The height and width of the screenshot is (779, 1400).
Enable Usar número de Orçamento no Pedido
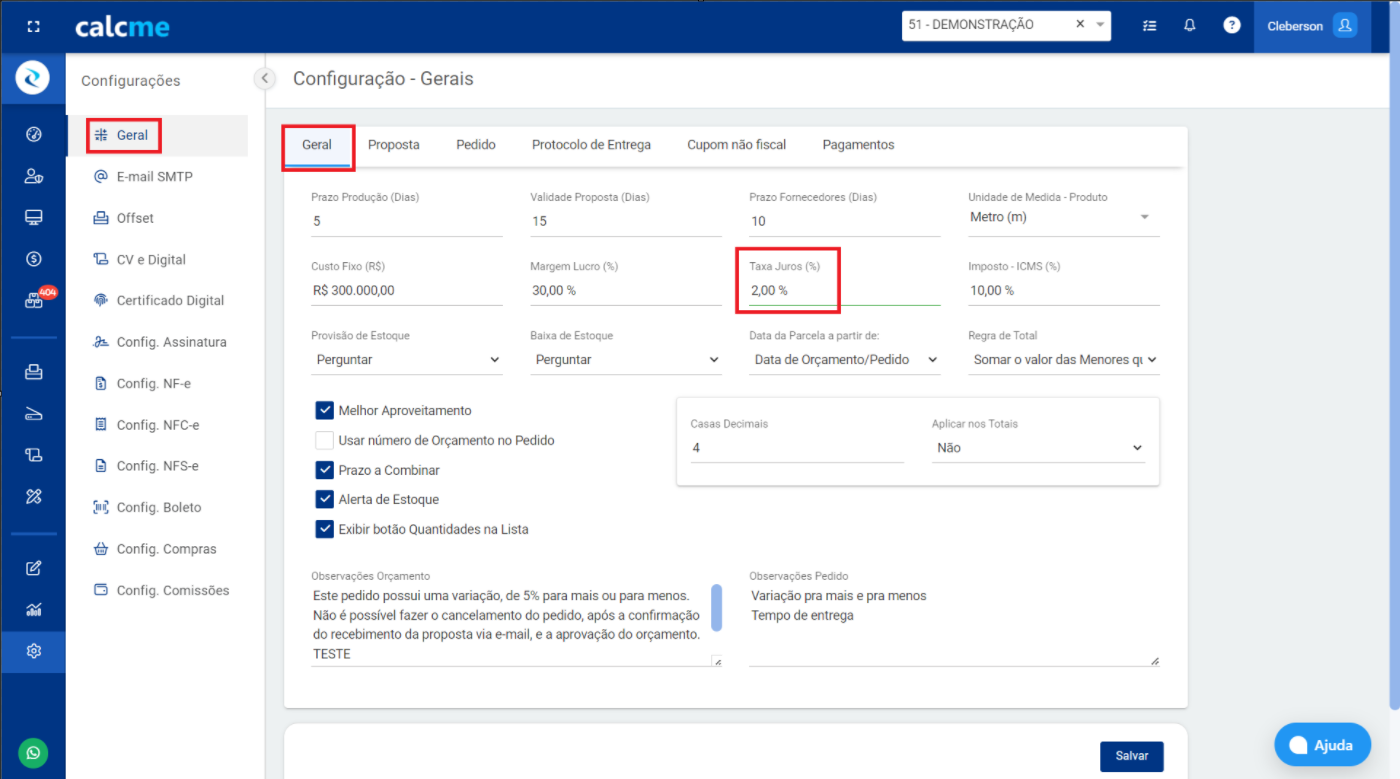pyautogui.click(x=324, y=440)
